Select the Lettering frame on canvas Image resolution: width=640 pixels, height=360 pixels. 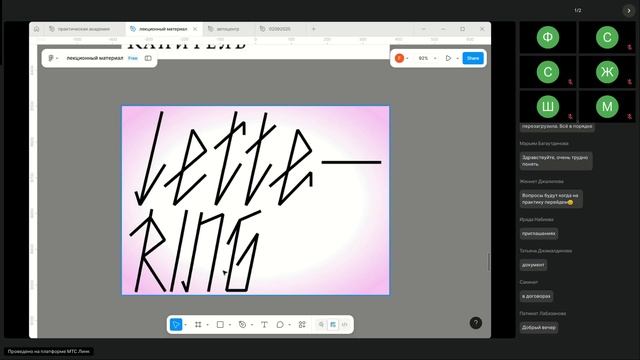pos(256,200)
